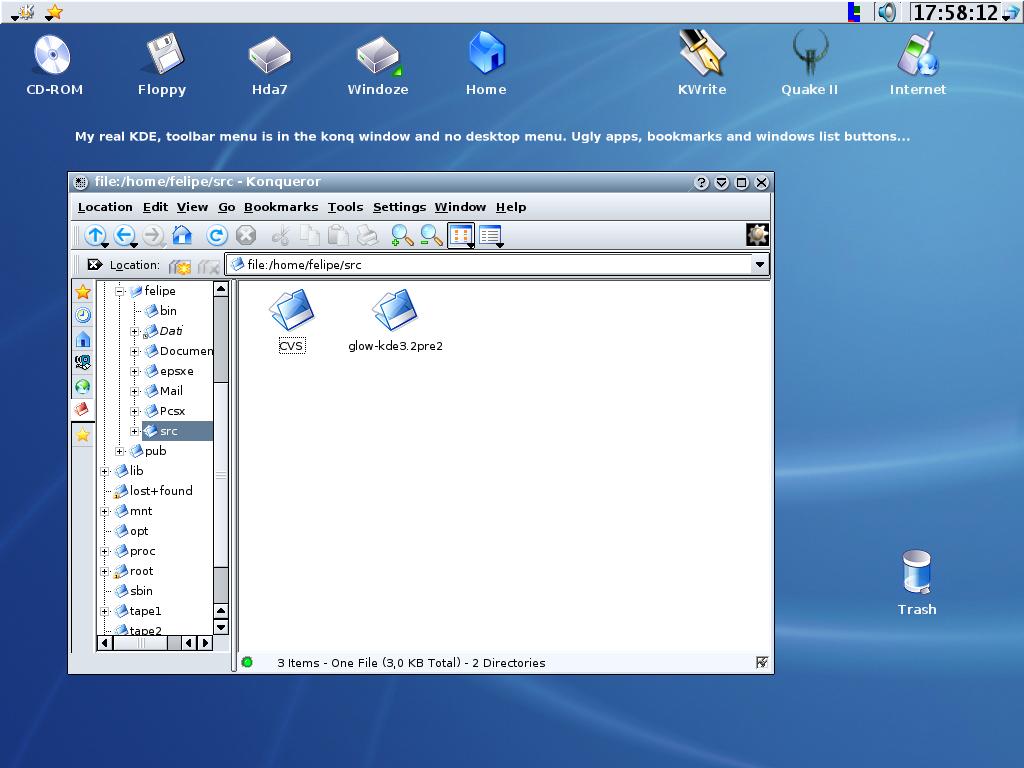1024x768 pixels.
Task: Open Root Folder sidebar panel
Action: coord(82,409)
